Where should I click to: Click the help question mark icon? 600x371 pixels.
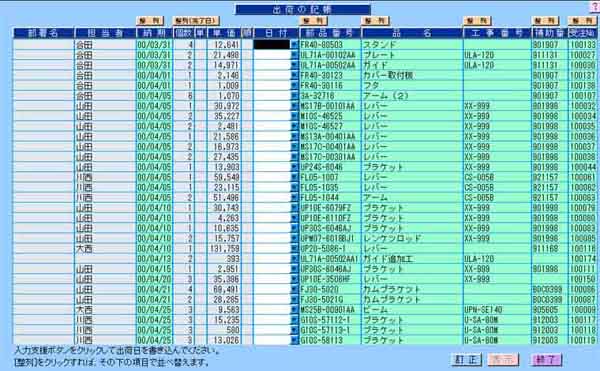[596, 7]
